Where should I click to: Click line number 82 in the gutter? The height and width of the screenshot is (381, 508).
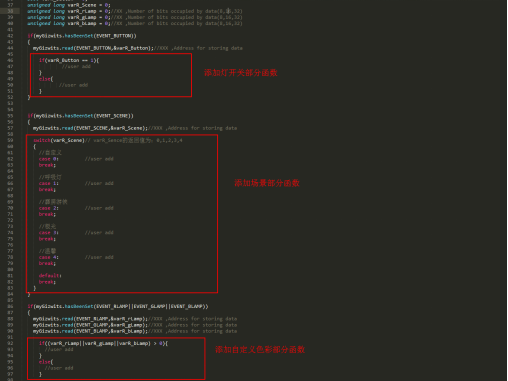click(x=10, y=282)
